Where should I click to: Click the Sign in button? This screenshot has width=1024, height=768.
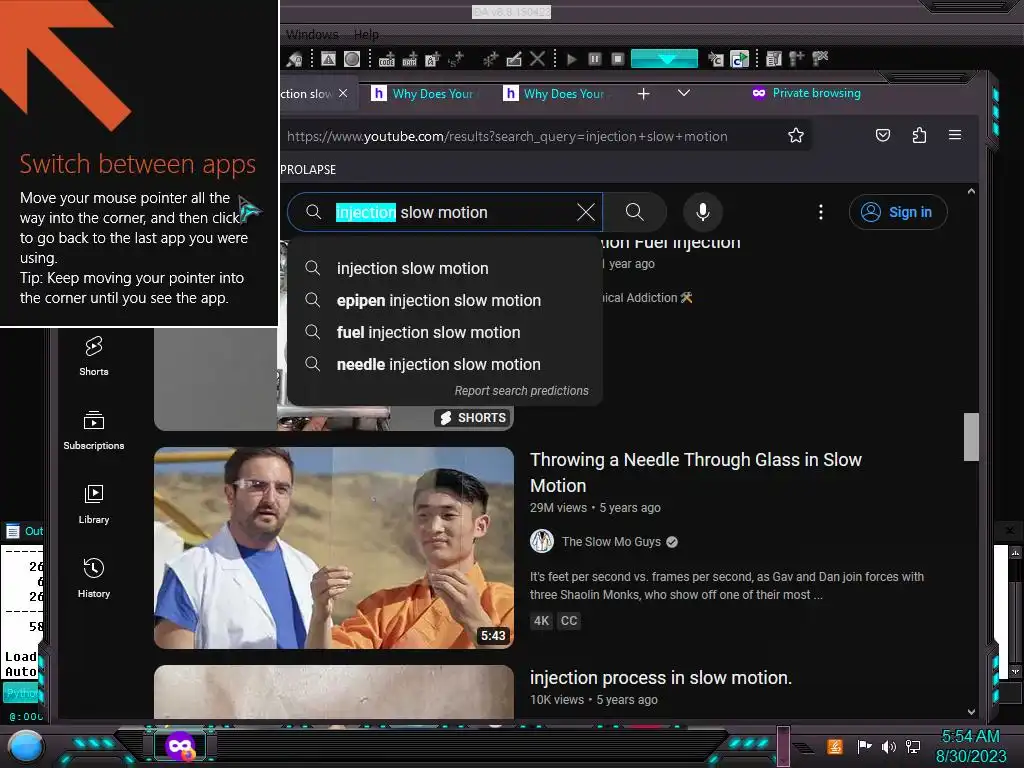pyautogui.click(x=898, y=212)
